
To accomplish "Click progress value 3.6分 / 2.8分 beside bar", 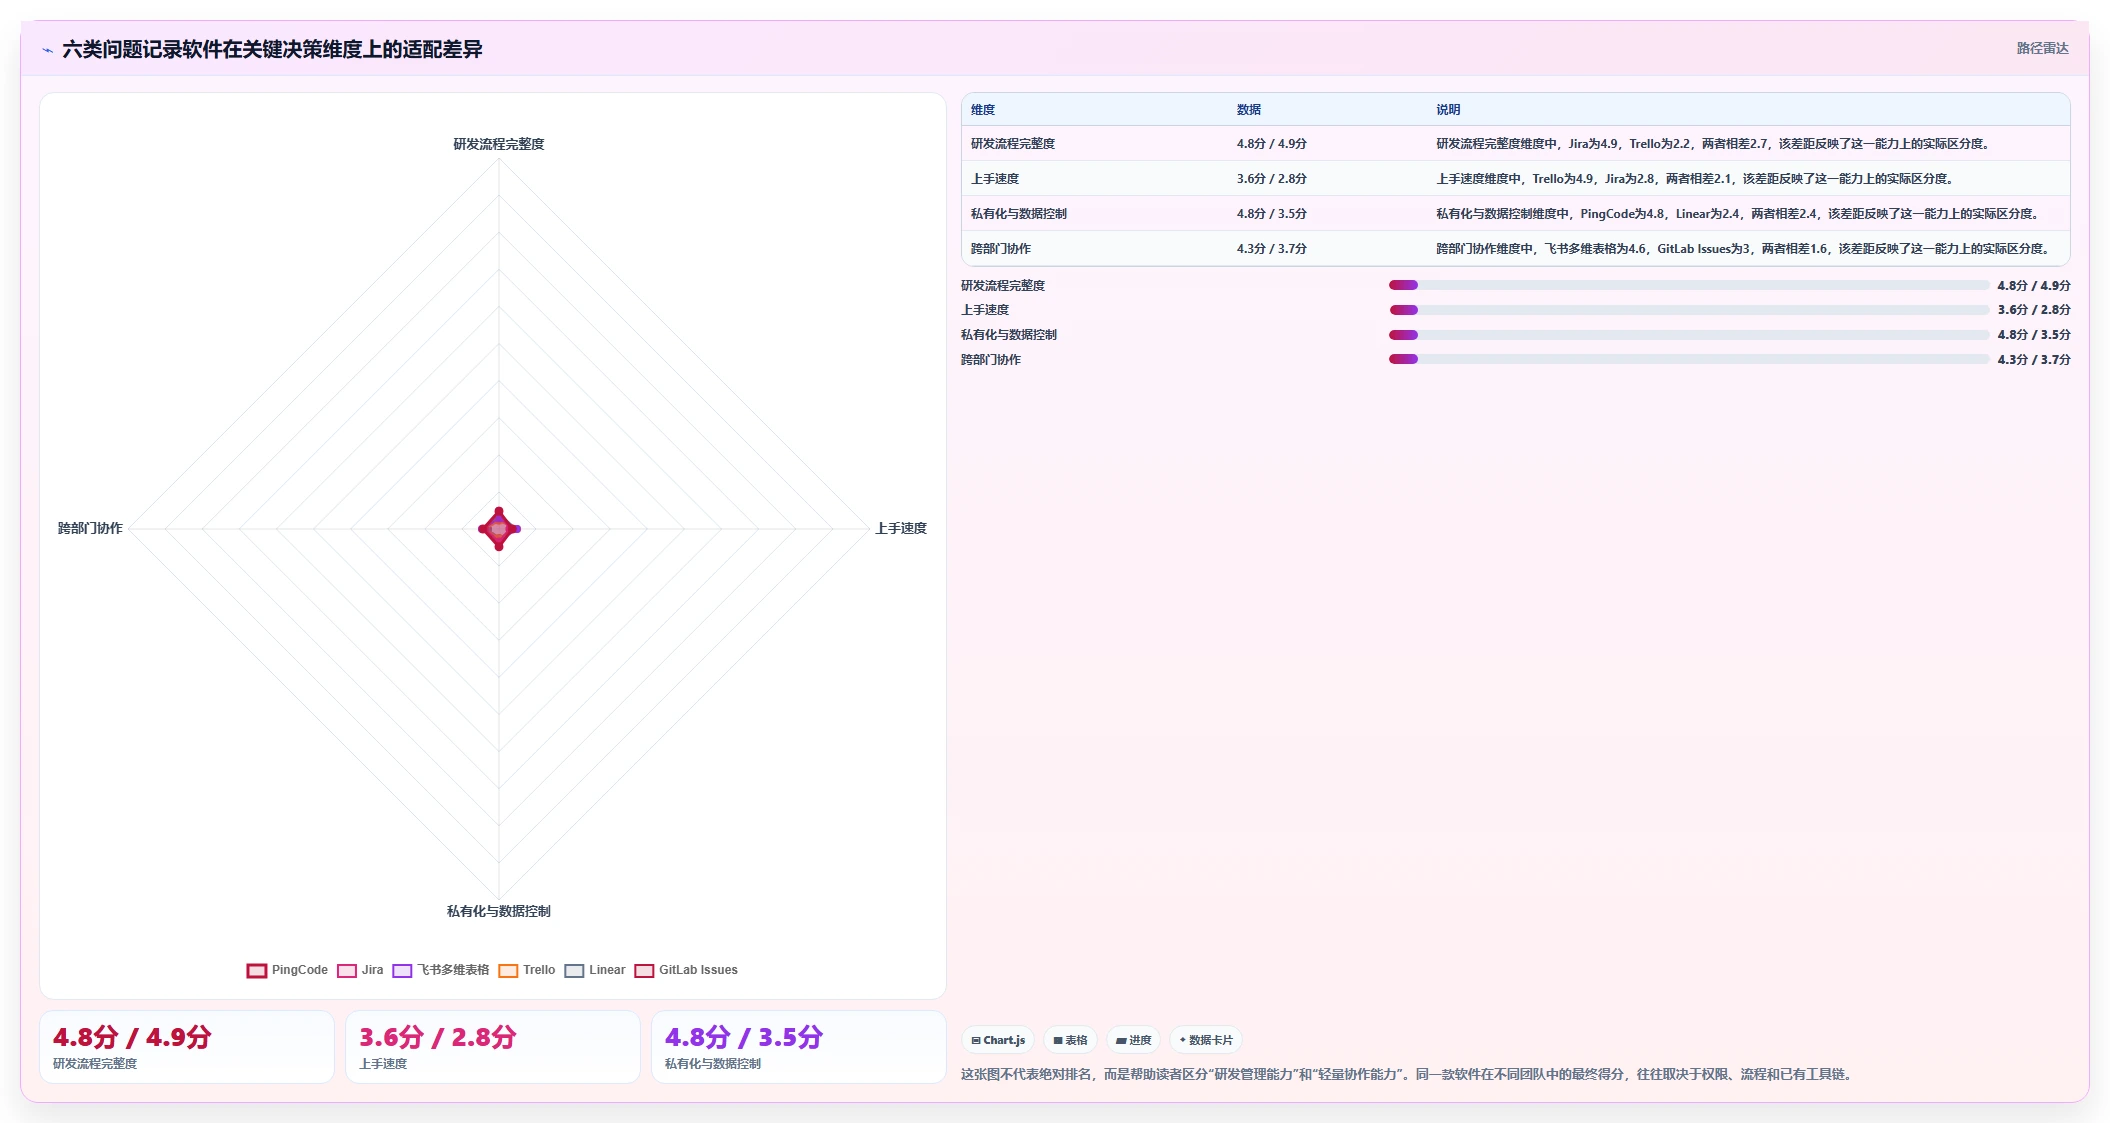I will 2034,310.
